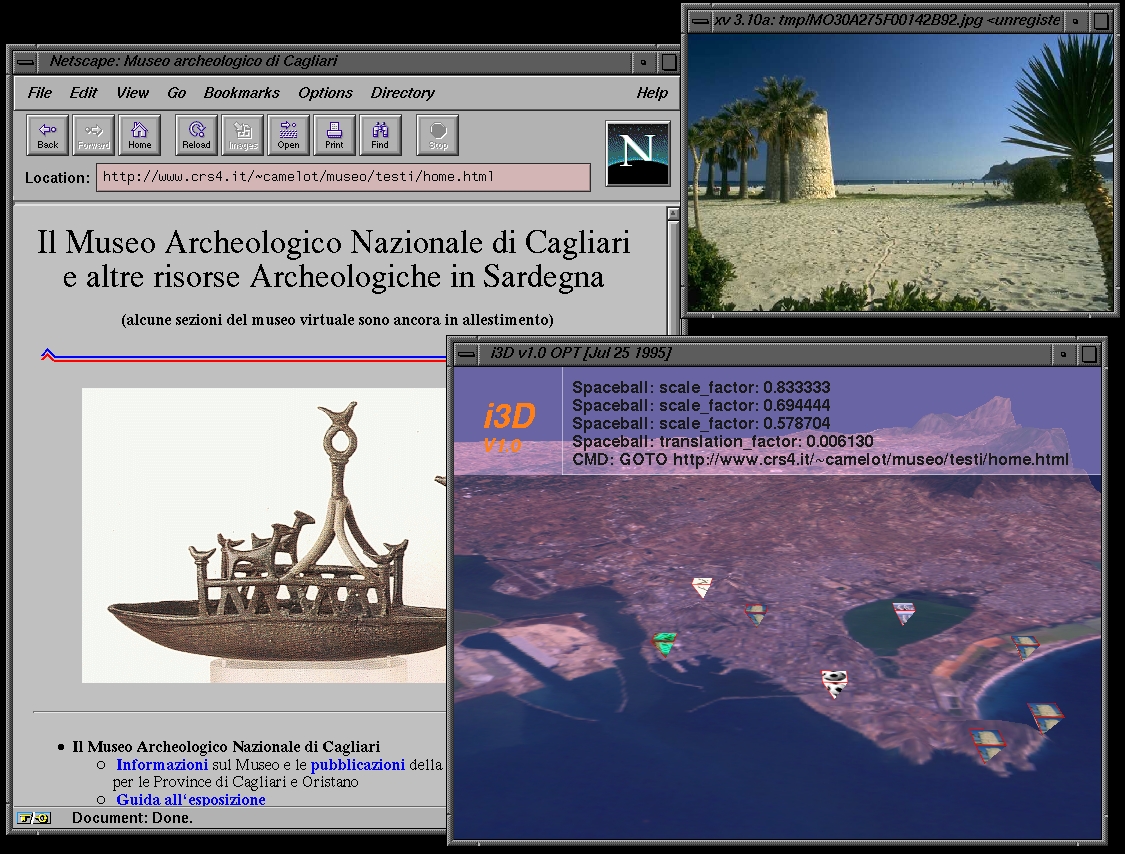
Task: Click the Location URL field
Action: [343, 177]
